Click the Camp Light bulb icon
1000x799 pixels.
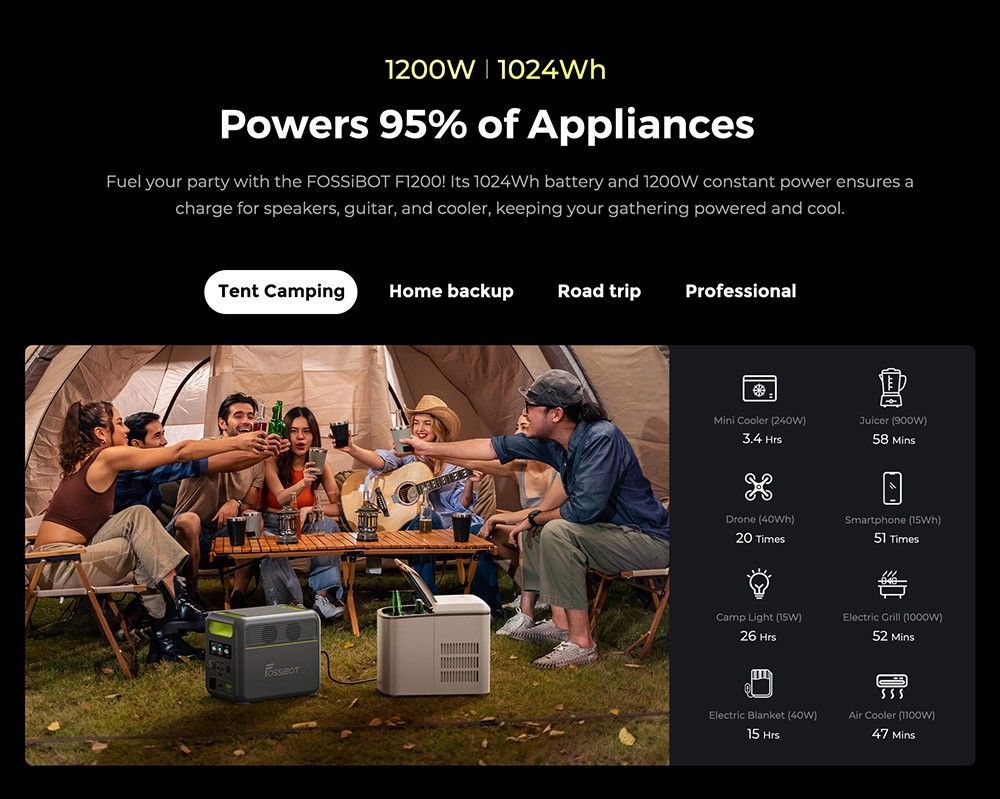click(x=759, y=583)
